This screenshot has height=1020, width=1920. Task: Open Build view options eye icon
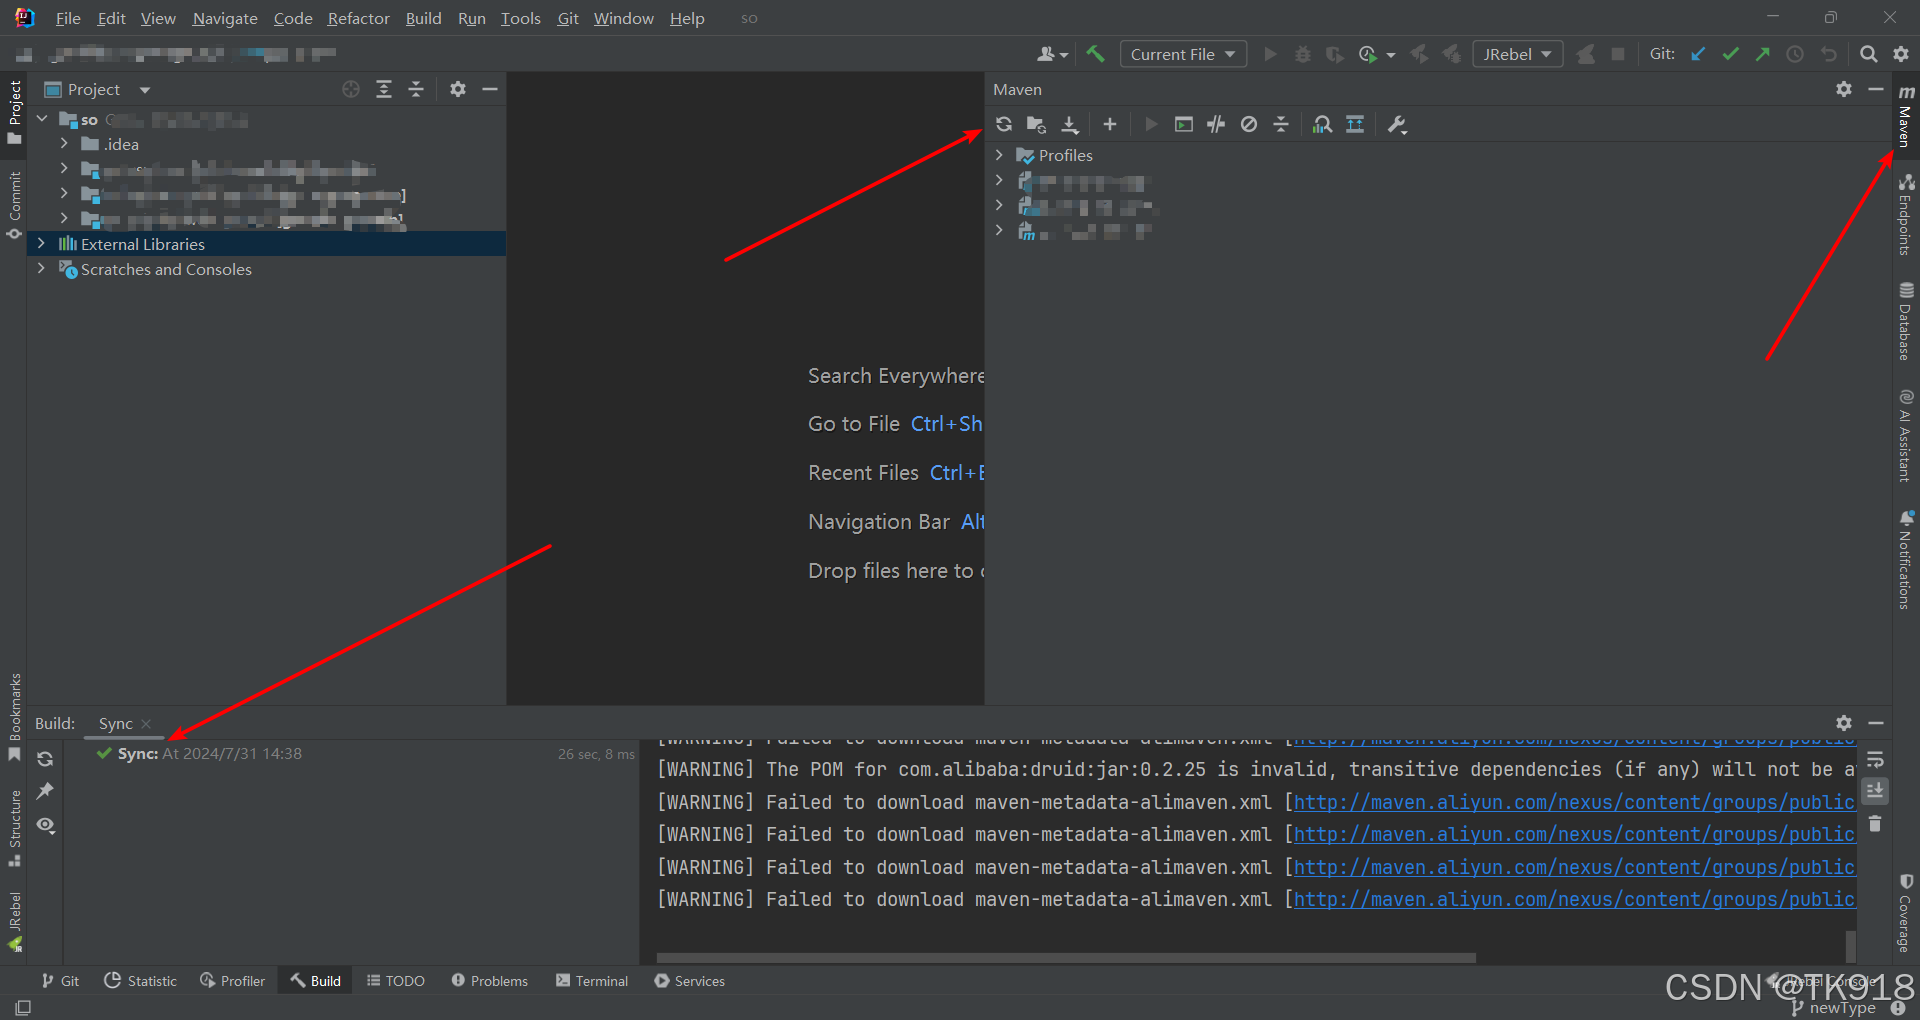coord(45,825)
